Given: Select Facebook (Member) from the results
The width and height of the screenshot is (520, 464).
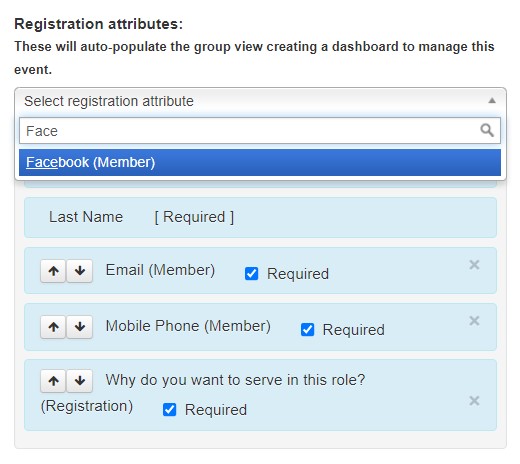Looking at the screenshot, I should 260,162.
